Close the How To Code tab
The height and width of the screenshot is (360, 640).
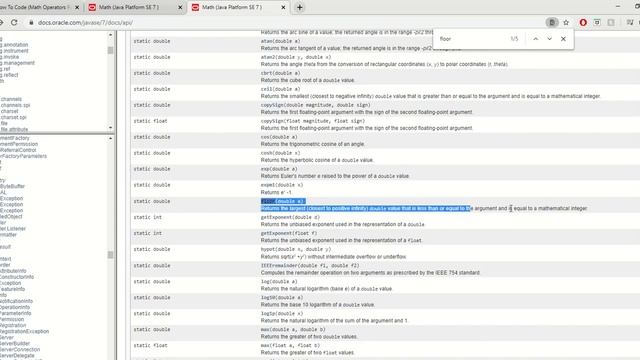point(77,7)
